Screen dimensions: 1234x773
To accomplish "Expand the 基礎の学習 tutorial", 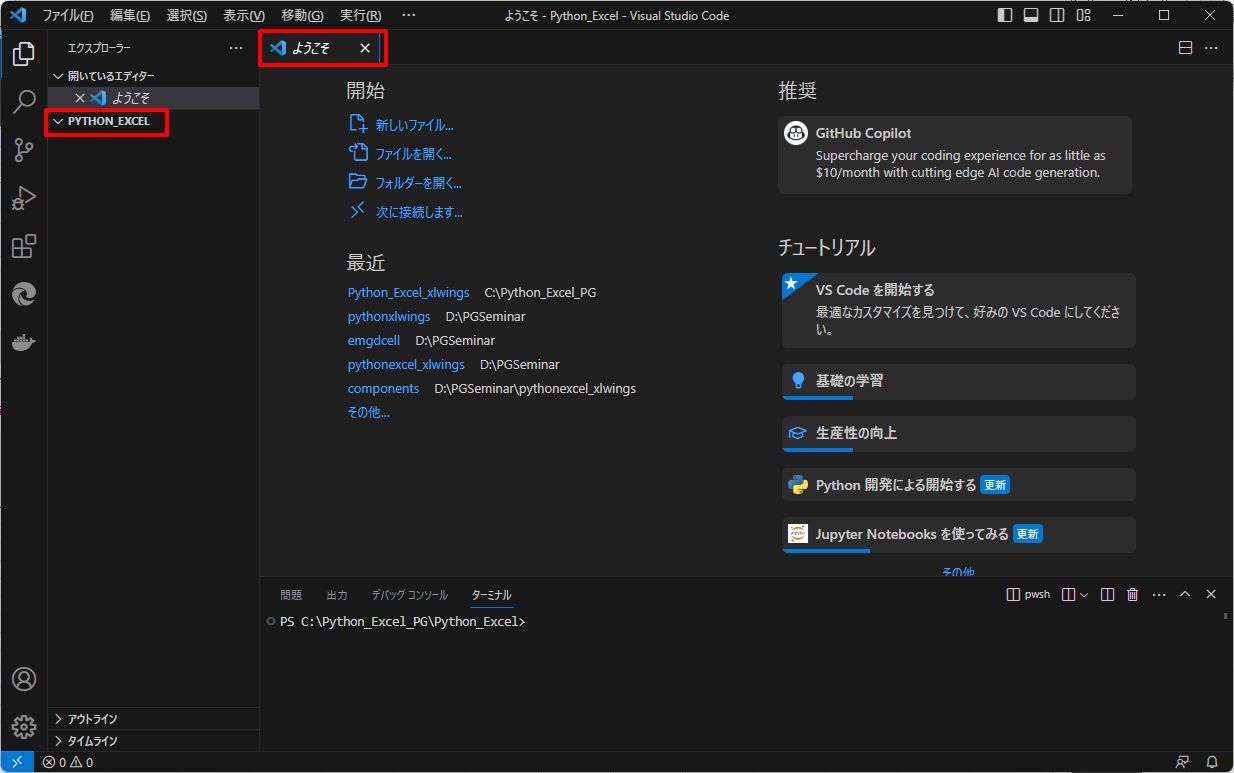I will (x=959, y=382).
